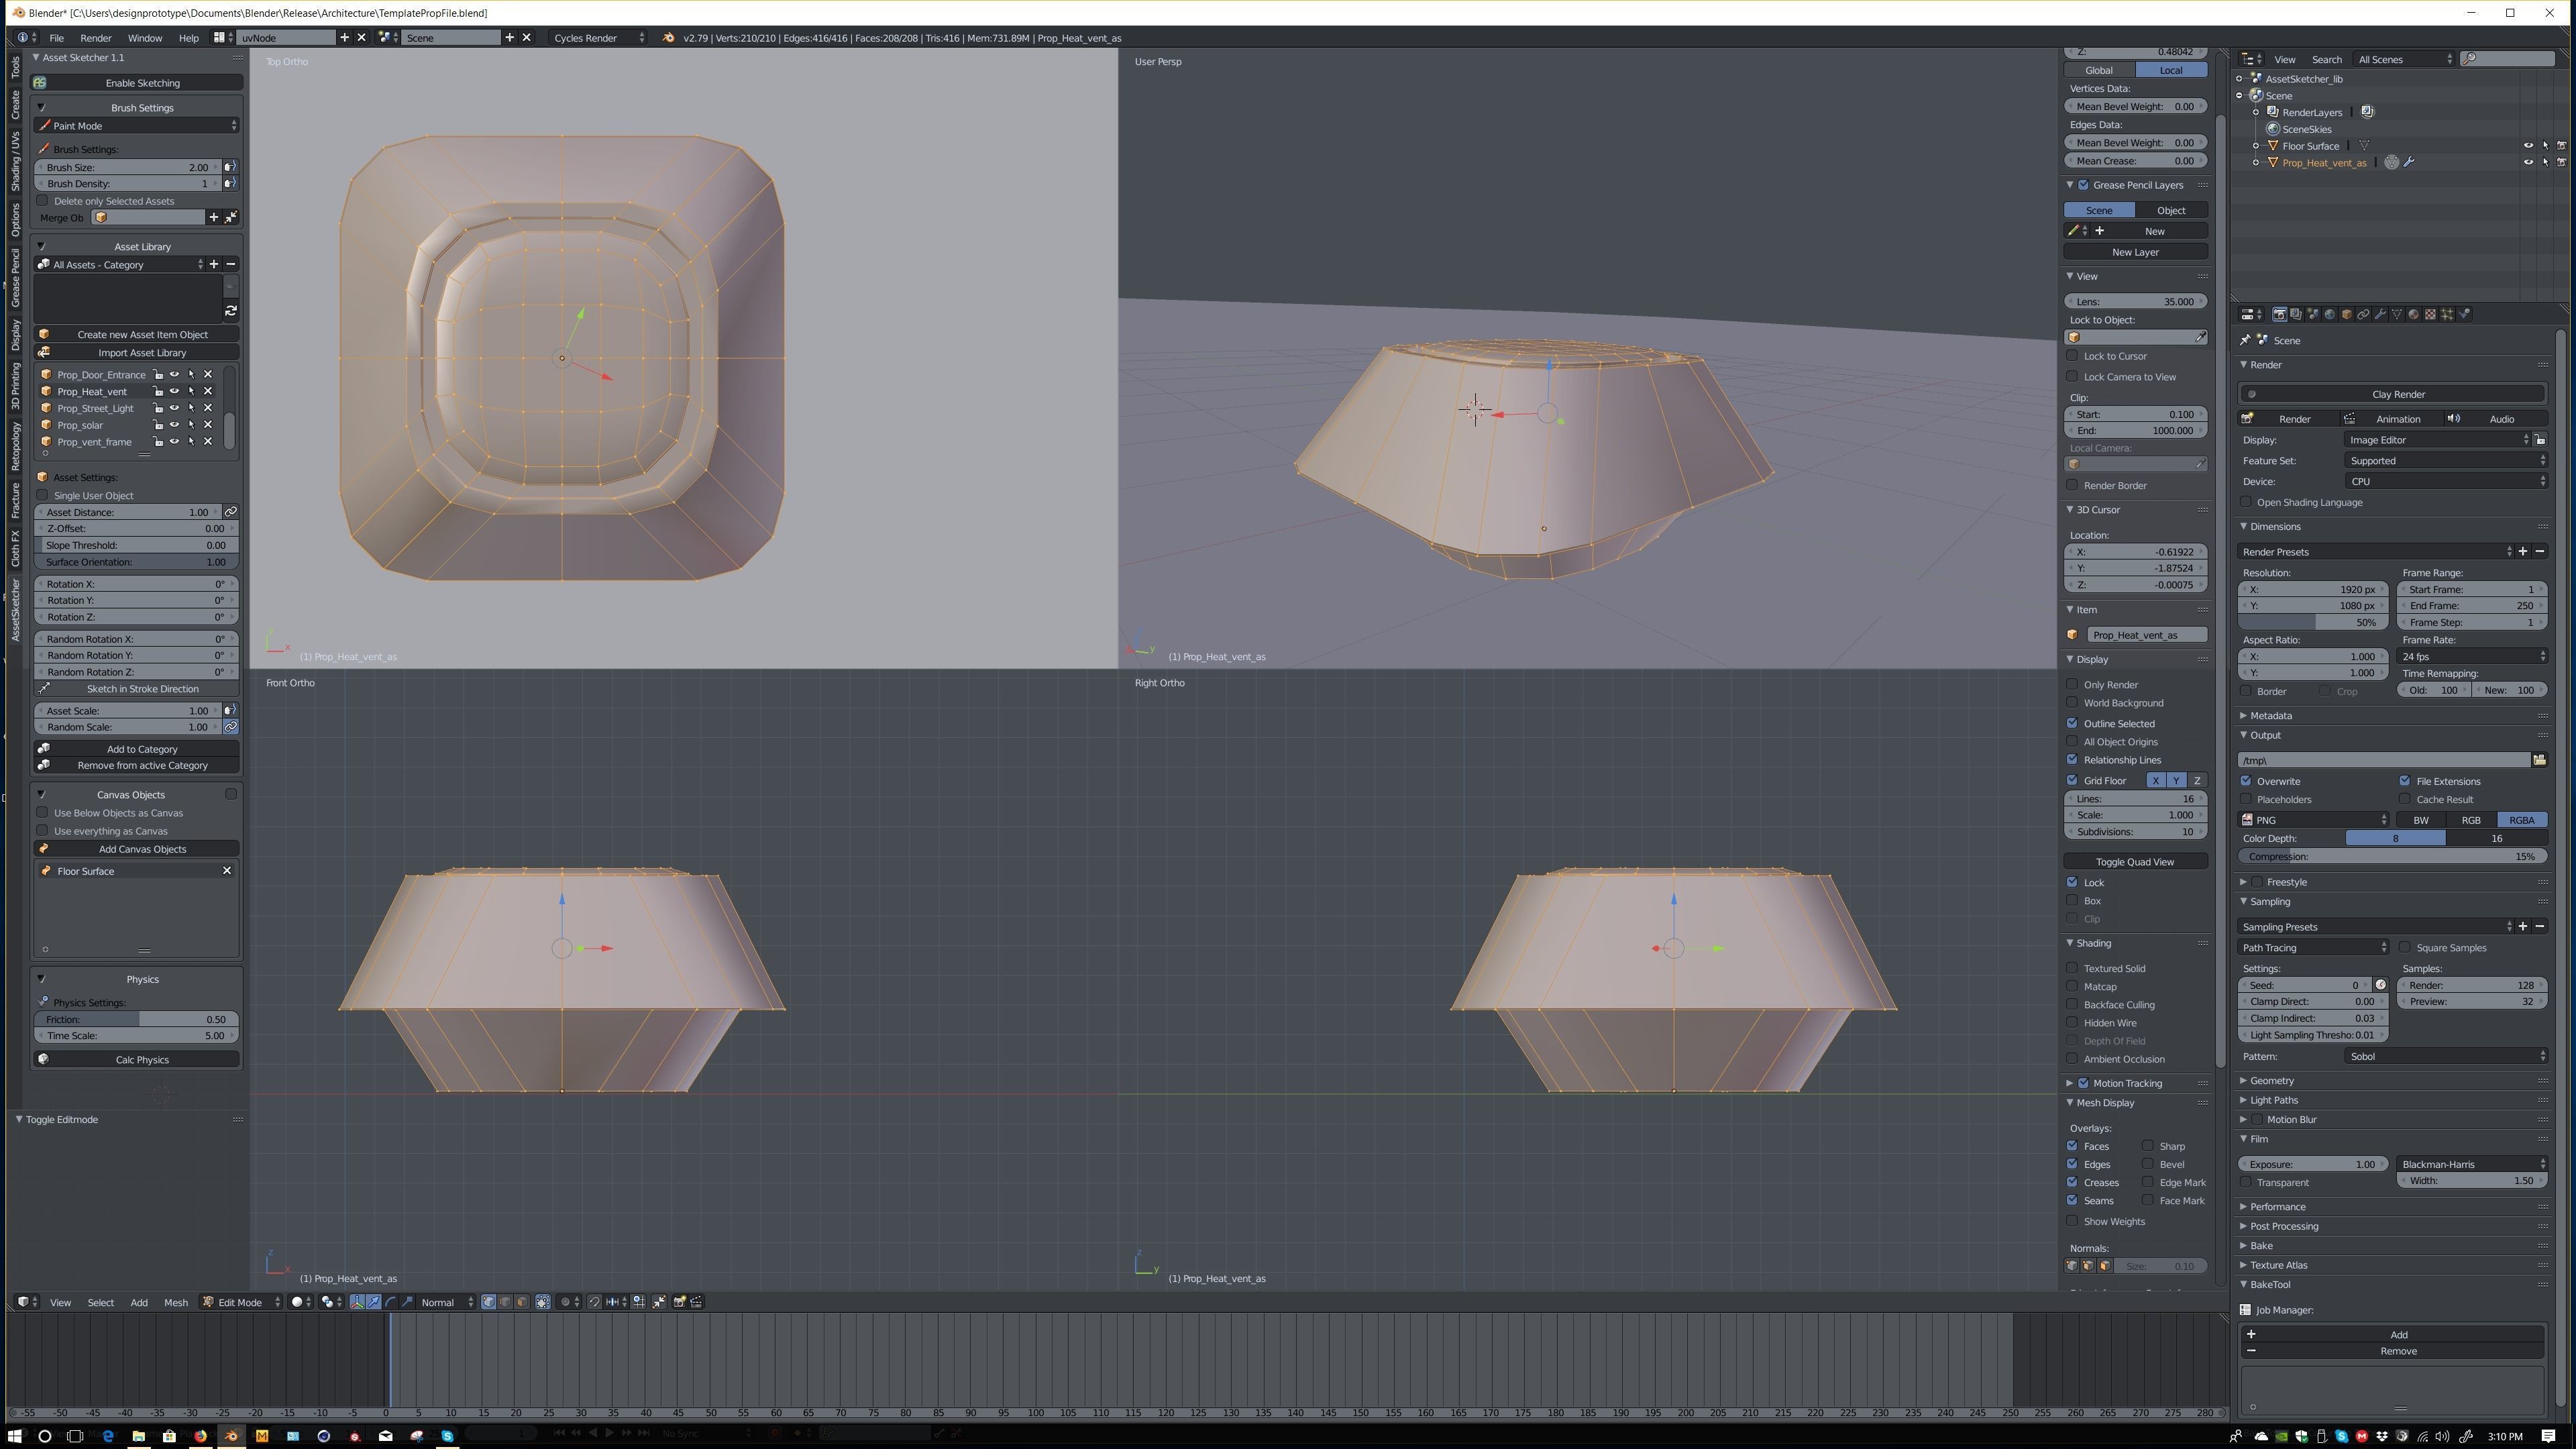Screen dimensions: 2576x1449
Task: Open the Normal orientation dropdown
Action: pyautogui.click(x=446, y=1302)
